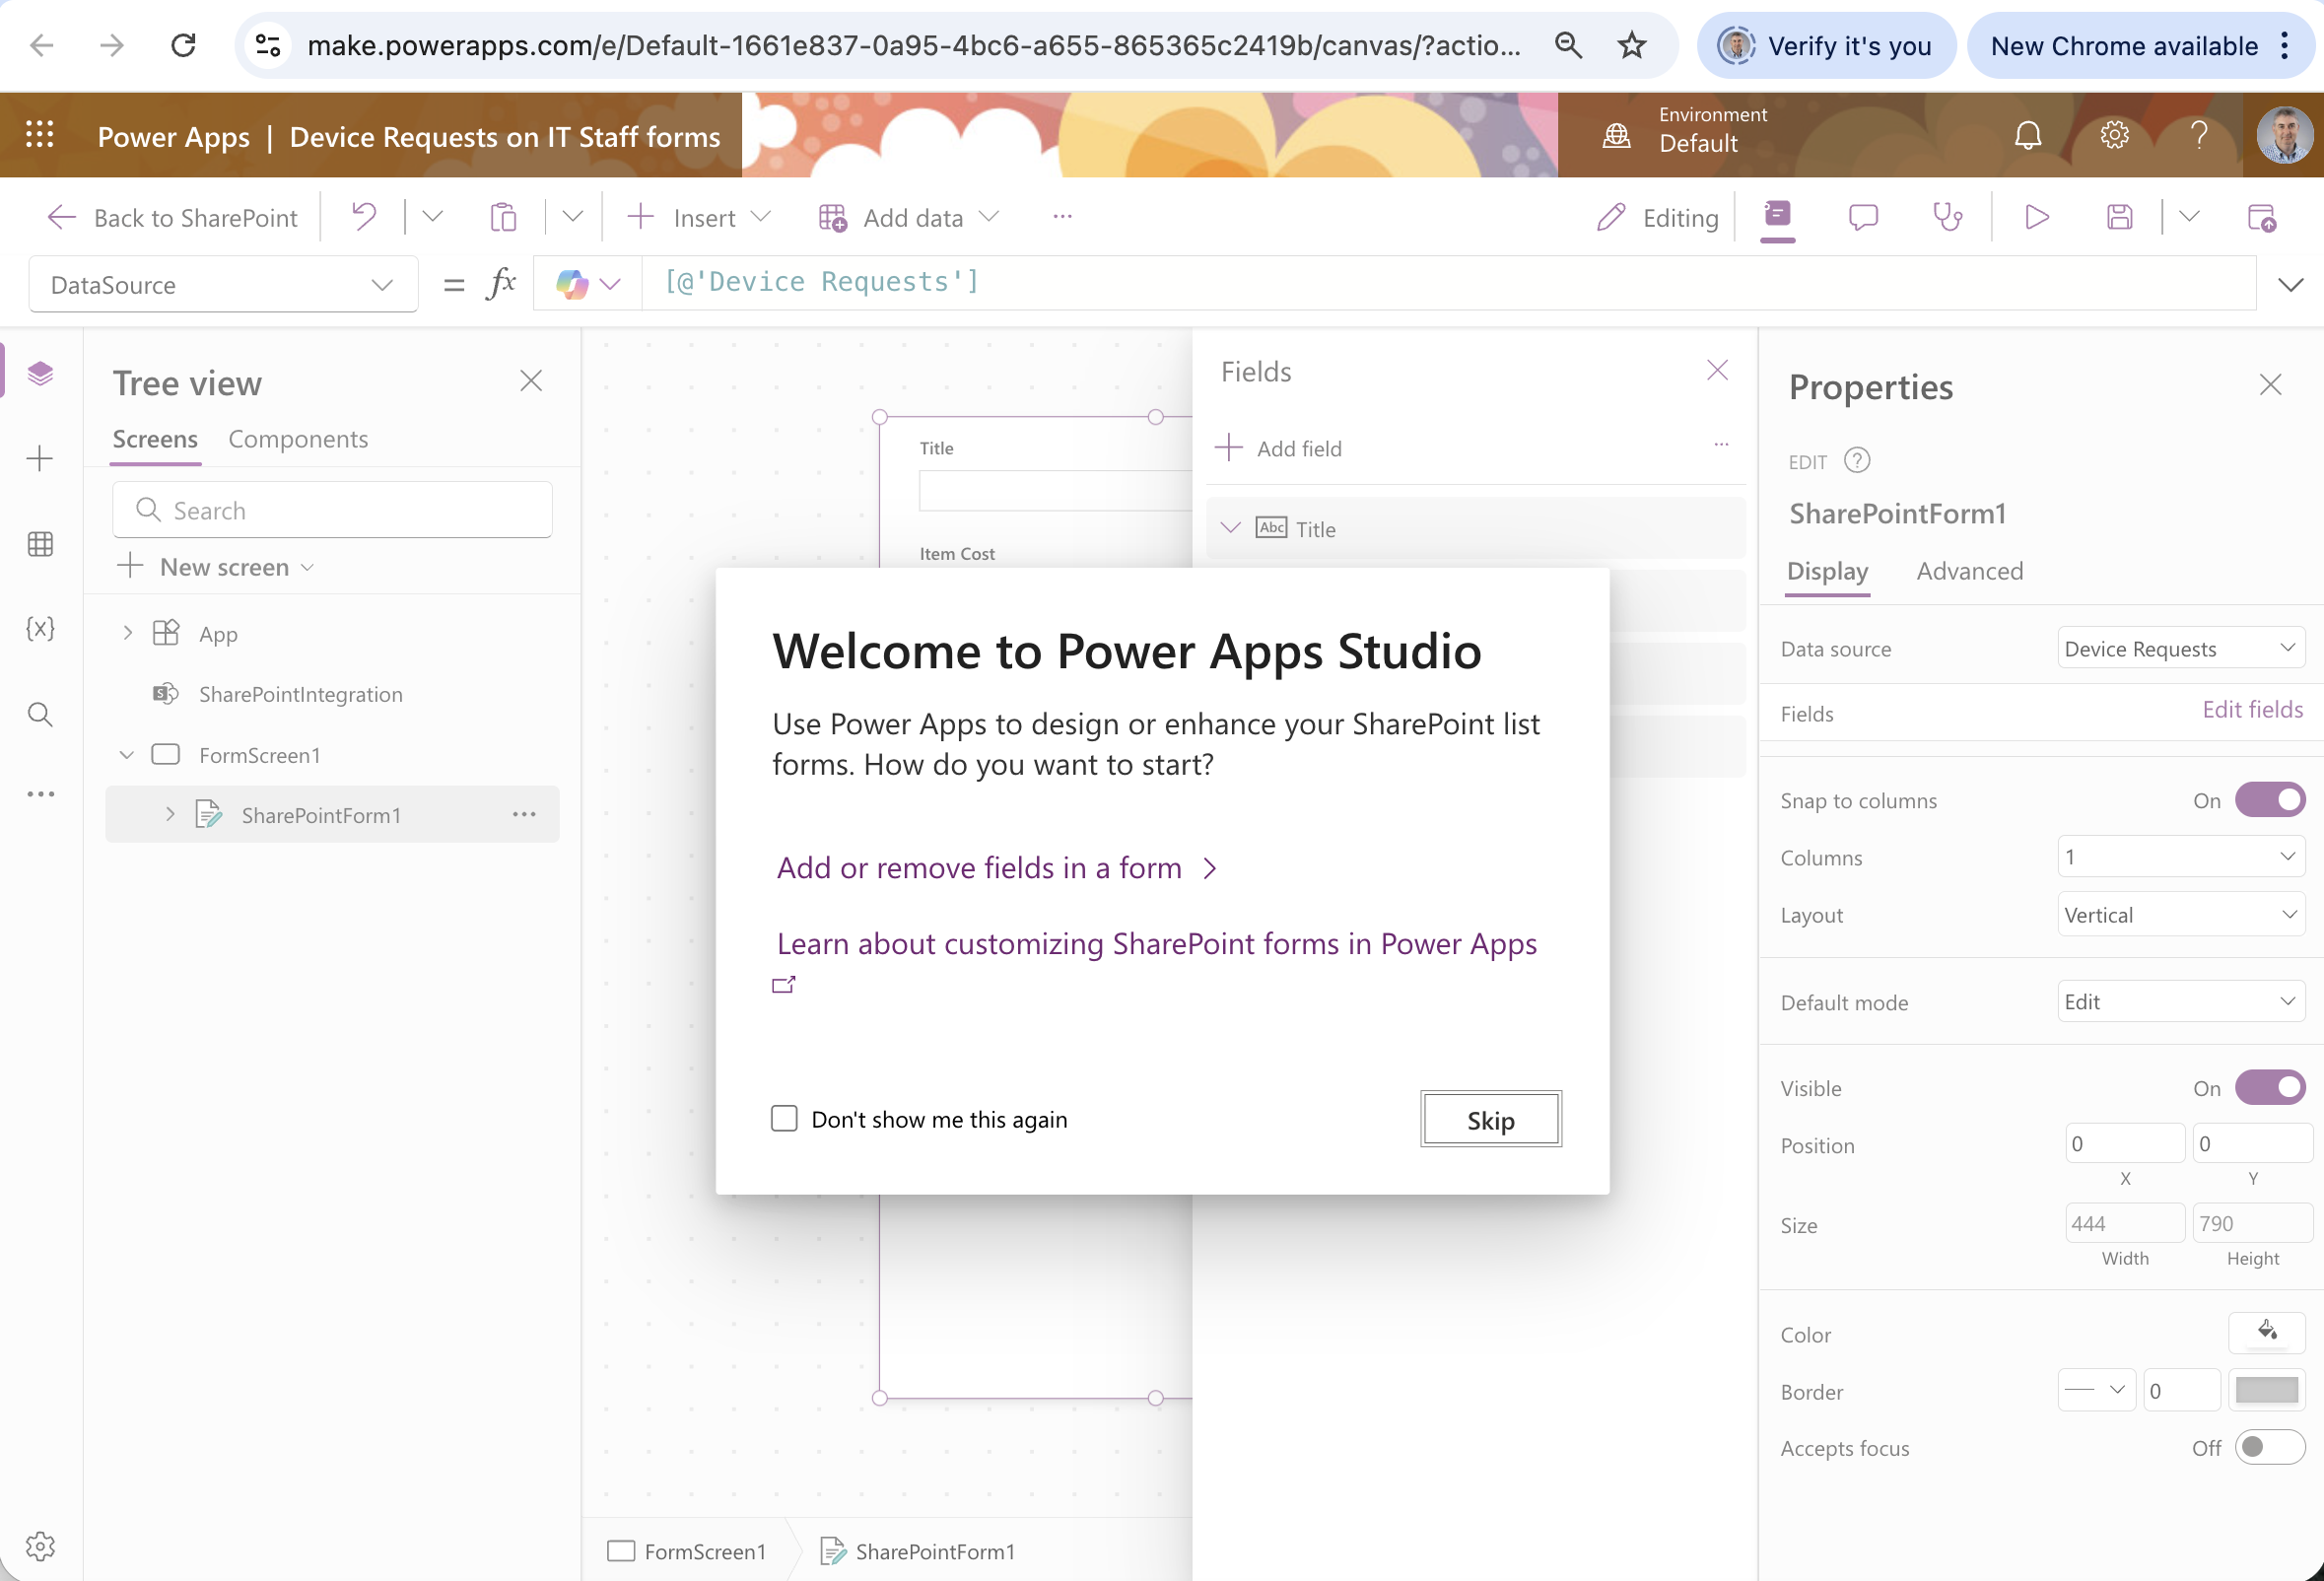
Task: Click the Border color swatch
Action: 2266,1390
